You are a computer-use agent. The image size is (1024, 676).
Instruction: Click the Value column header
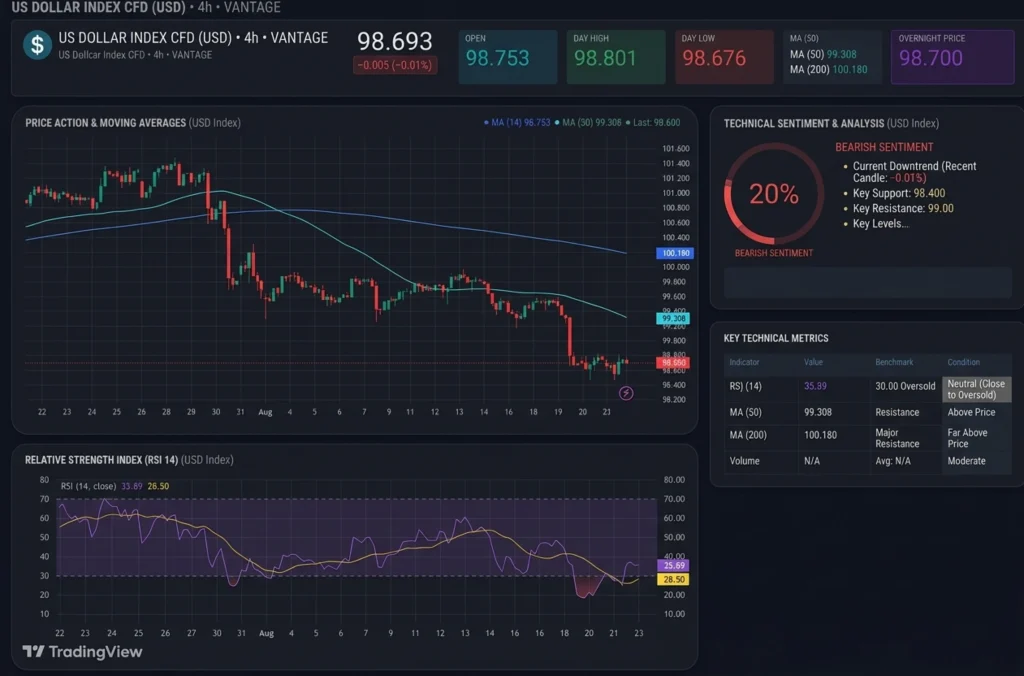coord(813,362)
